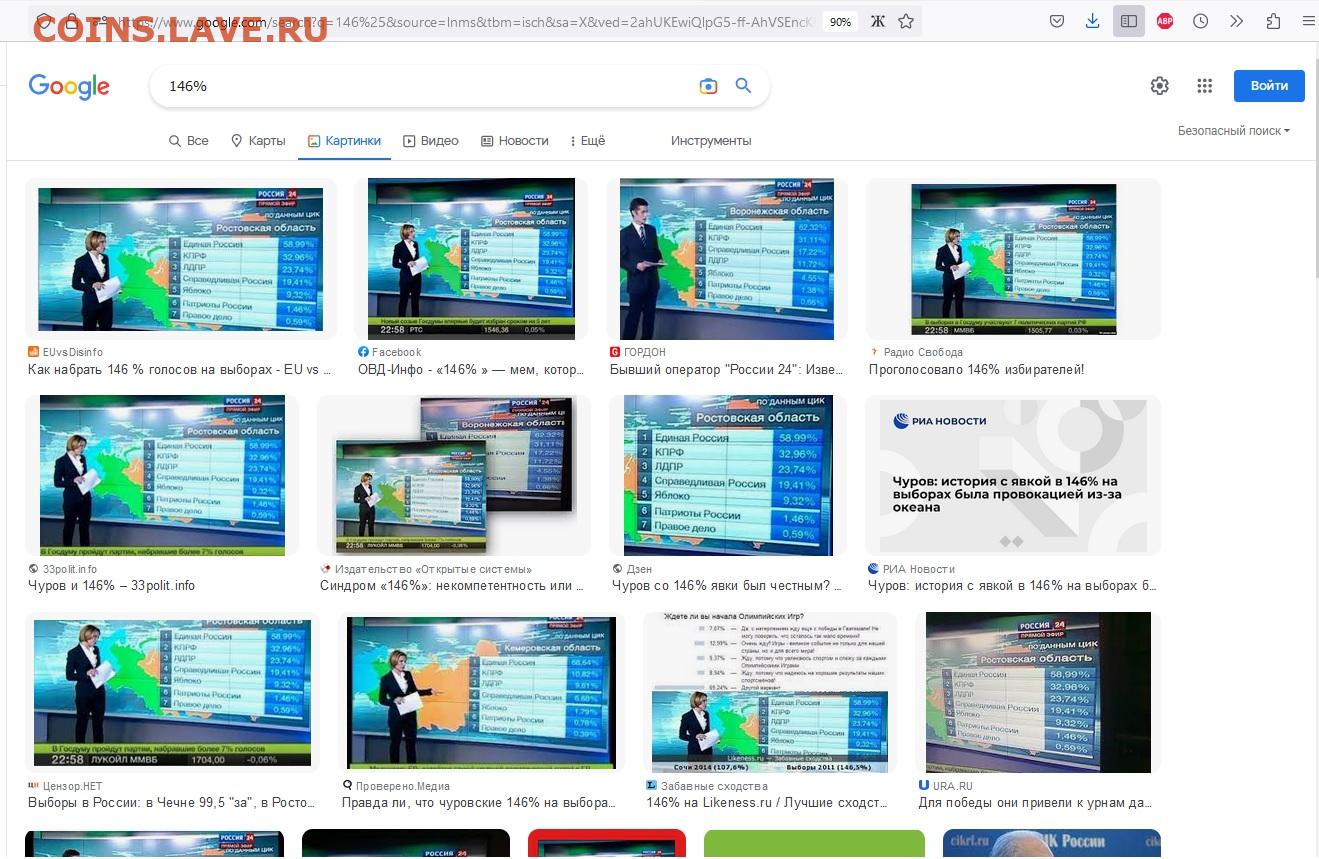The height and width of the screenshot is (859, 1319).
Task: Select the Картинки tab
Action: (x=344, y=141)
